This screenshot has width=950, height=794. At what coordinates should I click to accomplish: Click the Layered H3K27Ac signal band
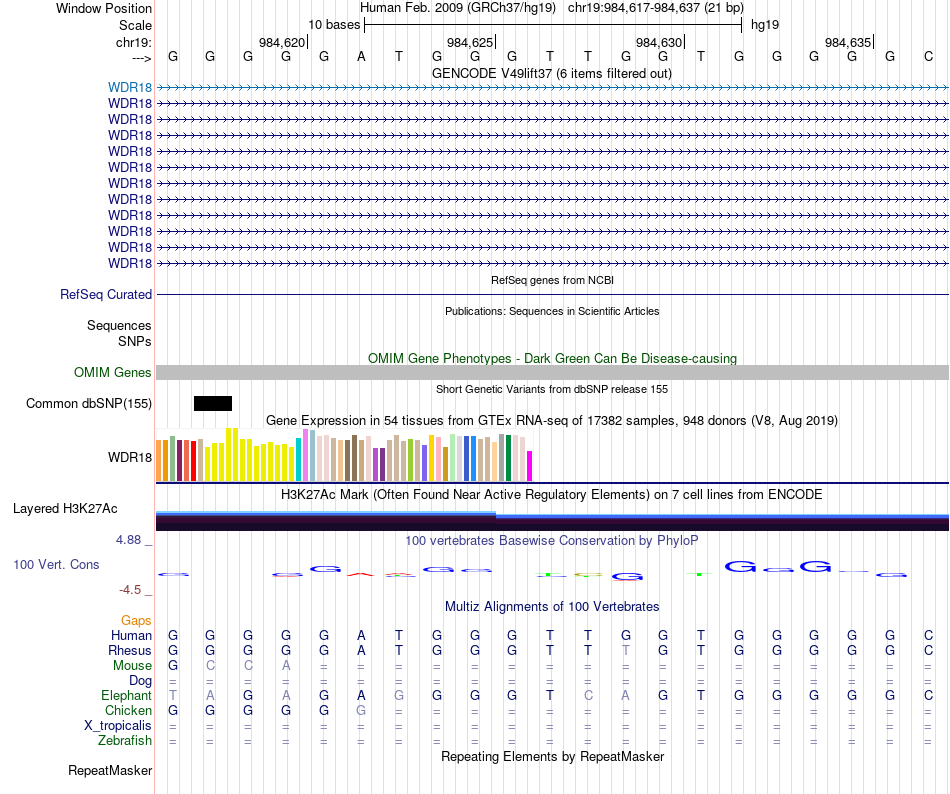coord(552,521)
